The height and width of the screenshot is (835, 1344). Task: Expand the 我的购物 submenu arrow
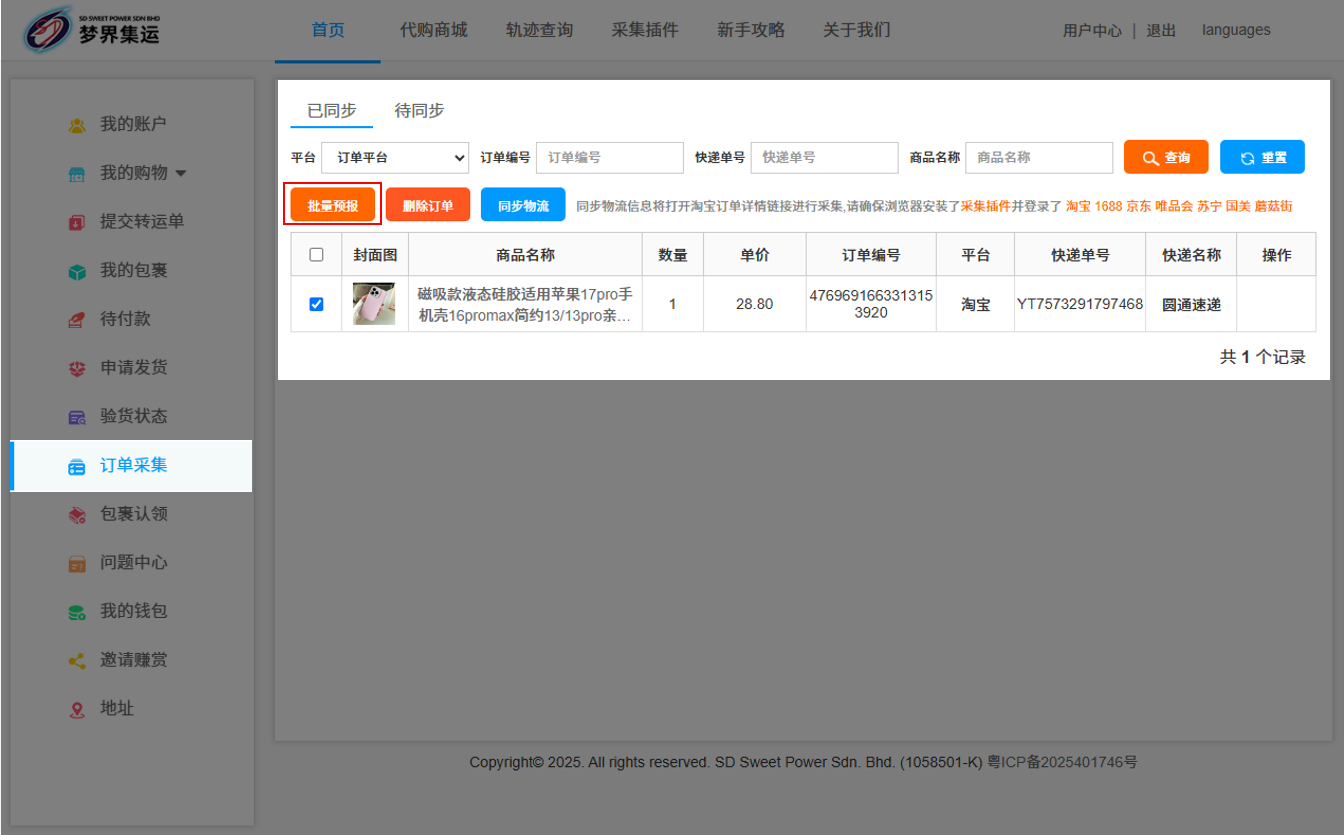[181, 174]
